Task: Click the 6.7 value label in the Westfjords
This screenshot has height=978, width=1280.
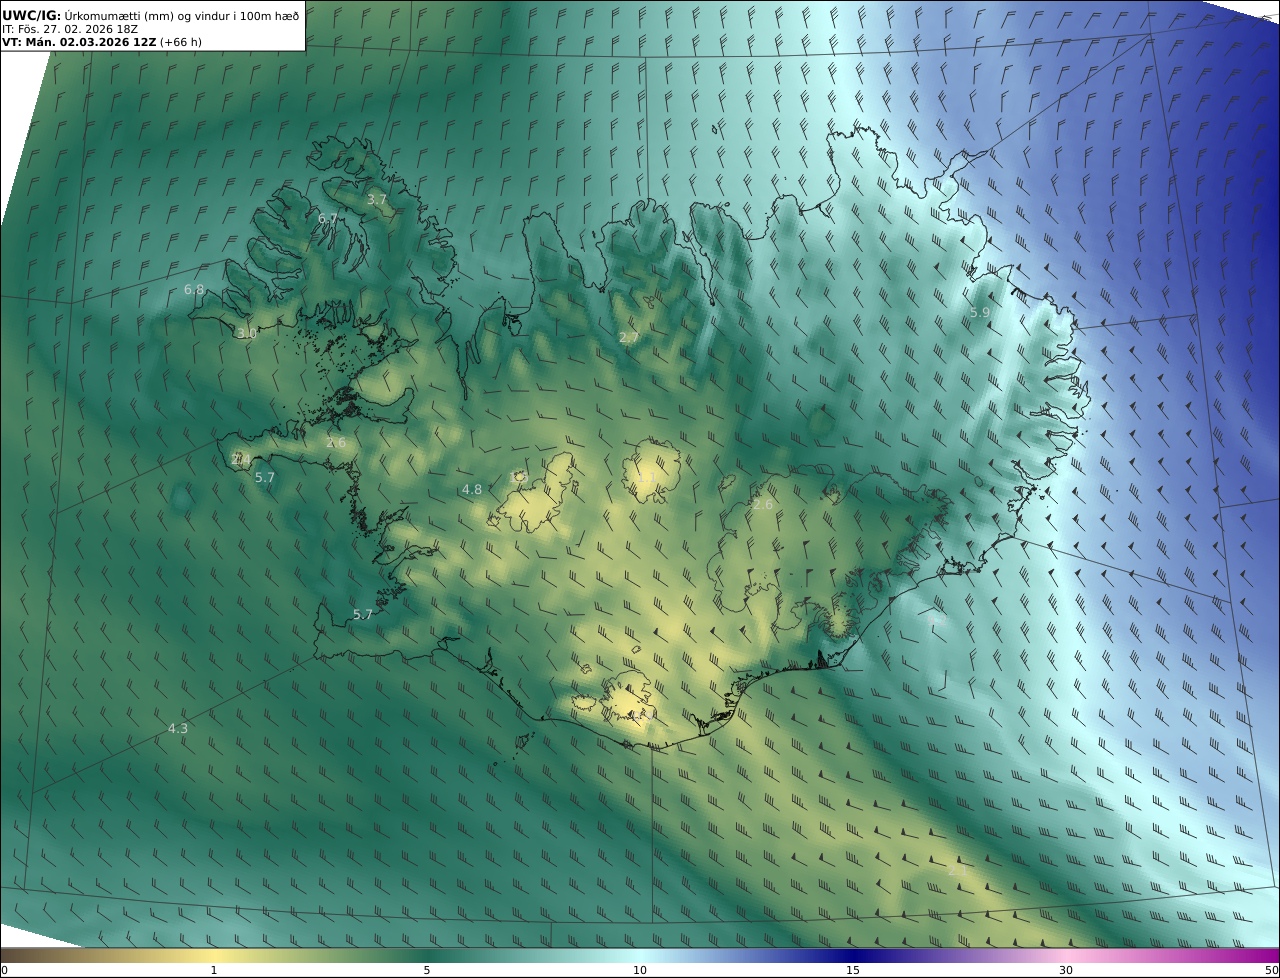Action: point(327,219)
